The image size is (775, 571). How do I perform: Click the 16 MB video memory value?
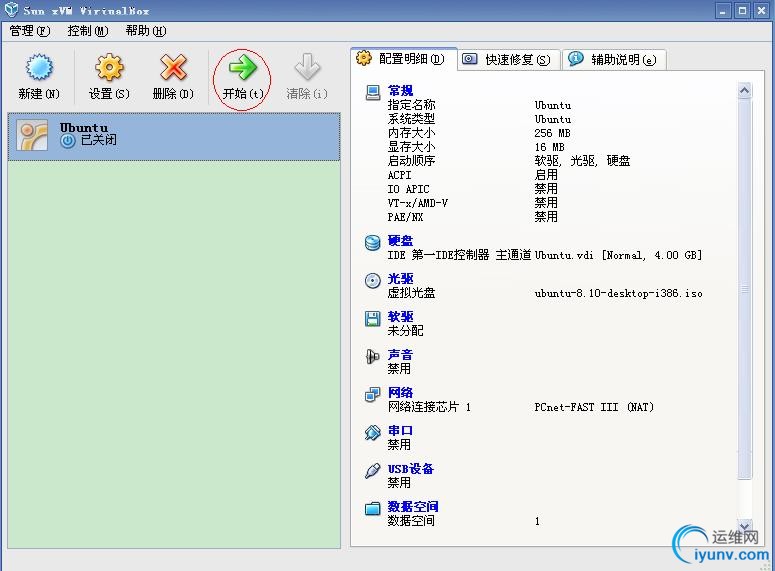(x=549, y=147)
